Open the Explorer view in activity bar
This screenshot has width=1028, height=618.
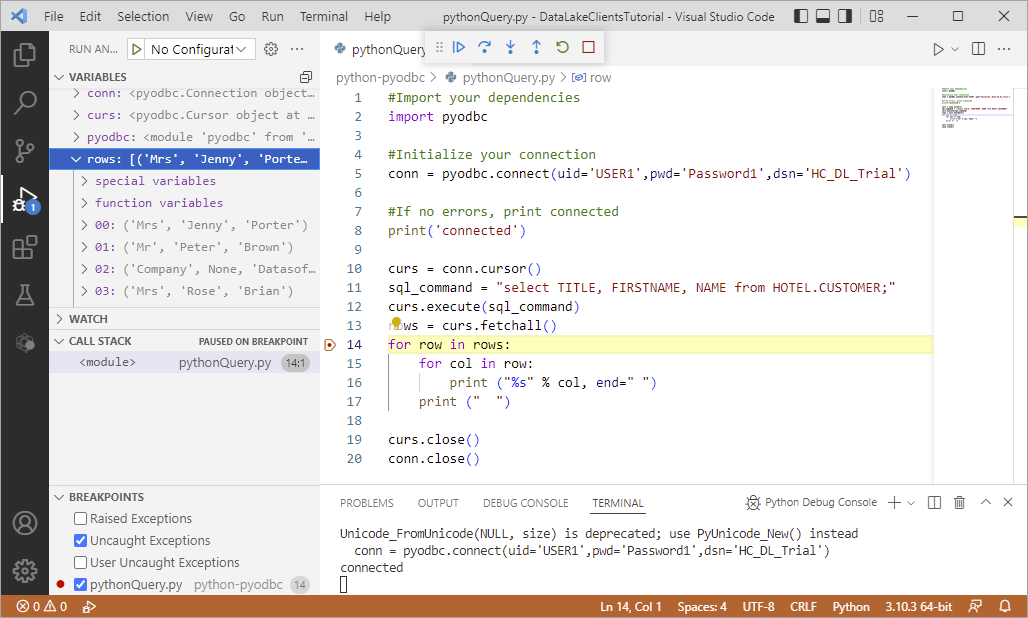coord(24,54)
